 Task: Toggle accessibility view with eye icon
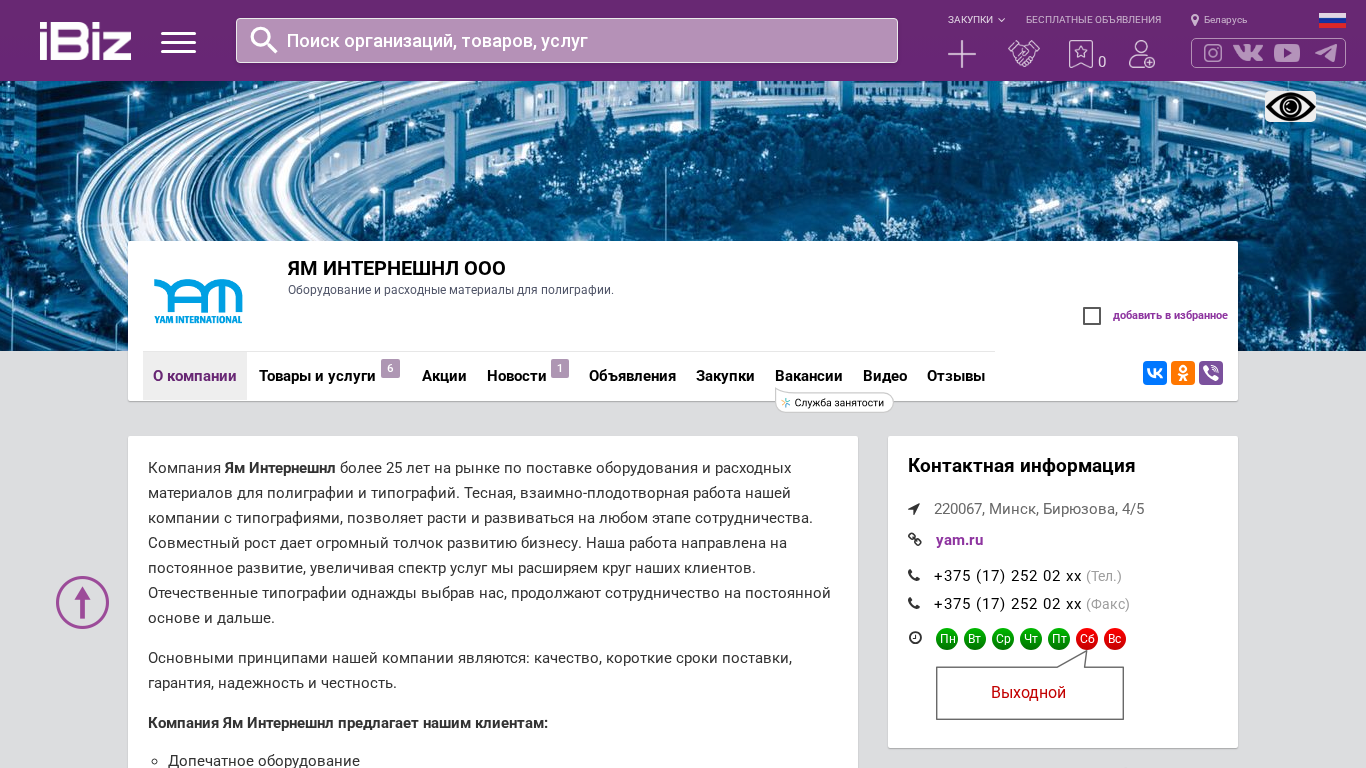pyautogui.click(x=1290, y=107)
